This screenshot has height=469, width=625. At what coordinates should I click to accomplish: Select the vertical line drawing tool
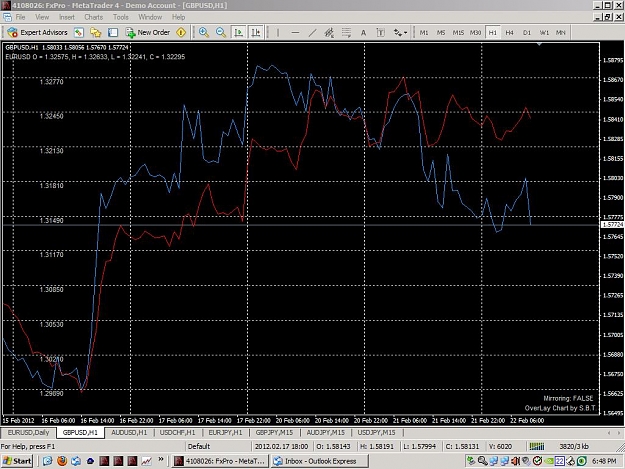[x=278, y=33]
